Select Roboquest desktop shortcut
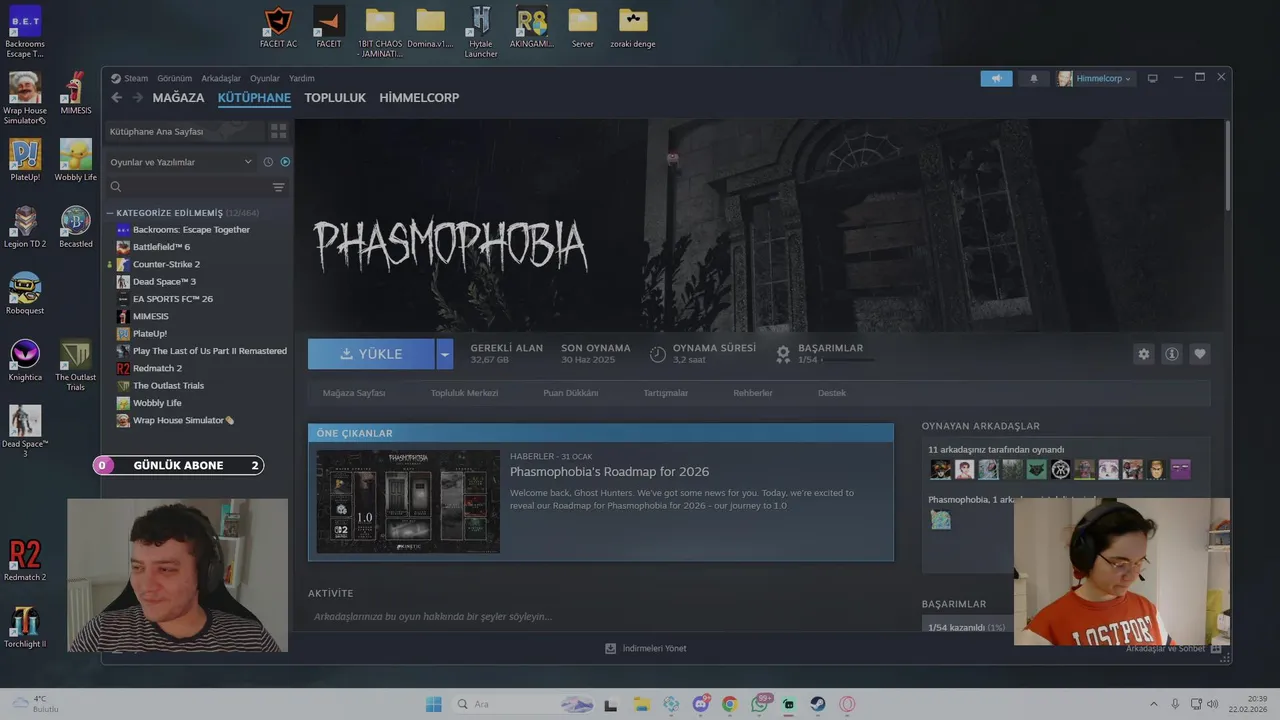Viewport: 1280px width, 720px height. pyautogui.click(x=25, y=293)
